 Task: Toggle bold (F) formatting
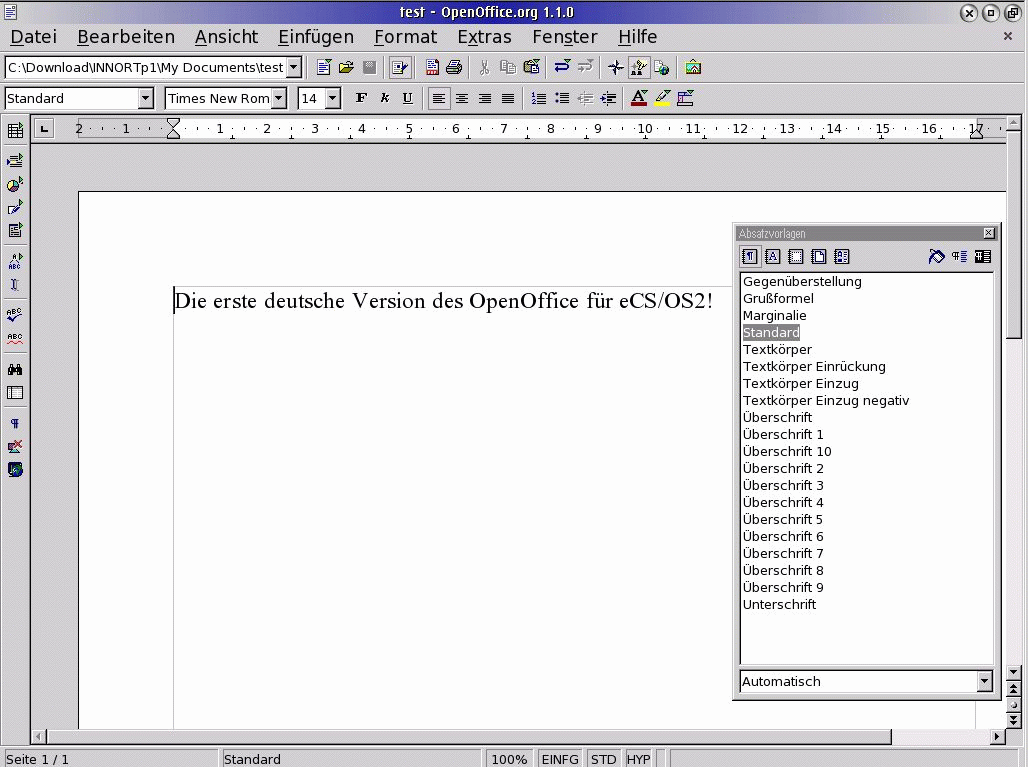[x=361, y=98]
